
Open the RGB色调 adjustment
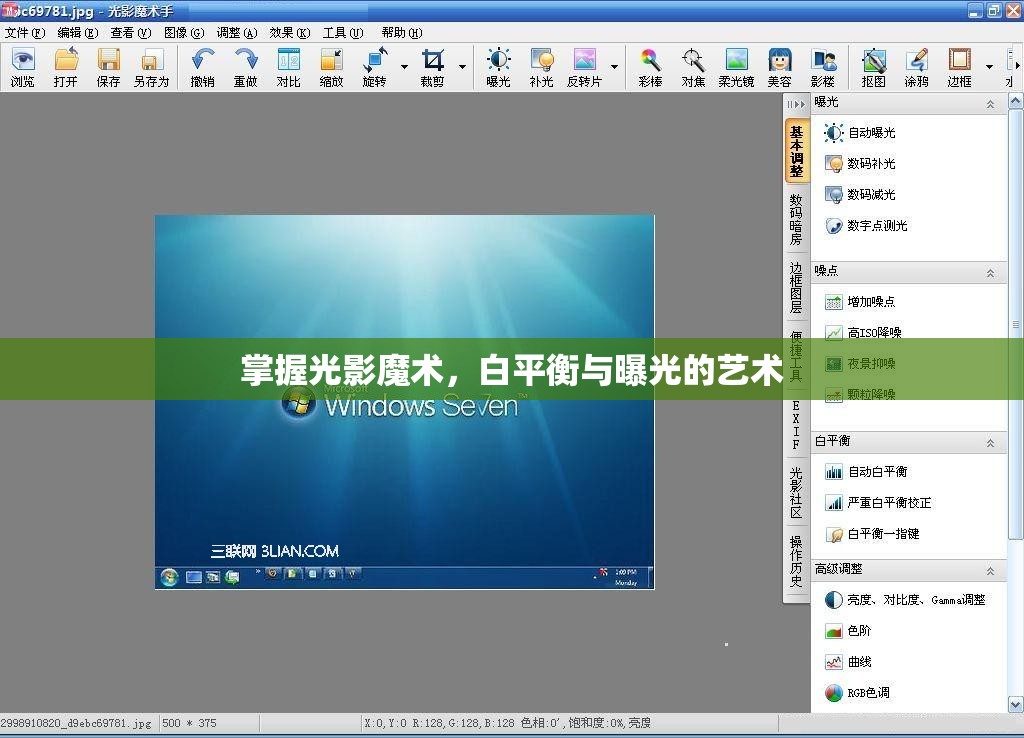(857, 693)
